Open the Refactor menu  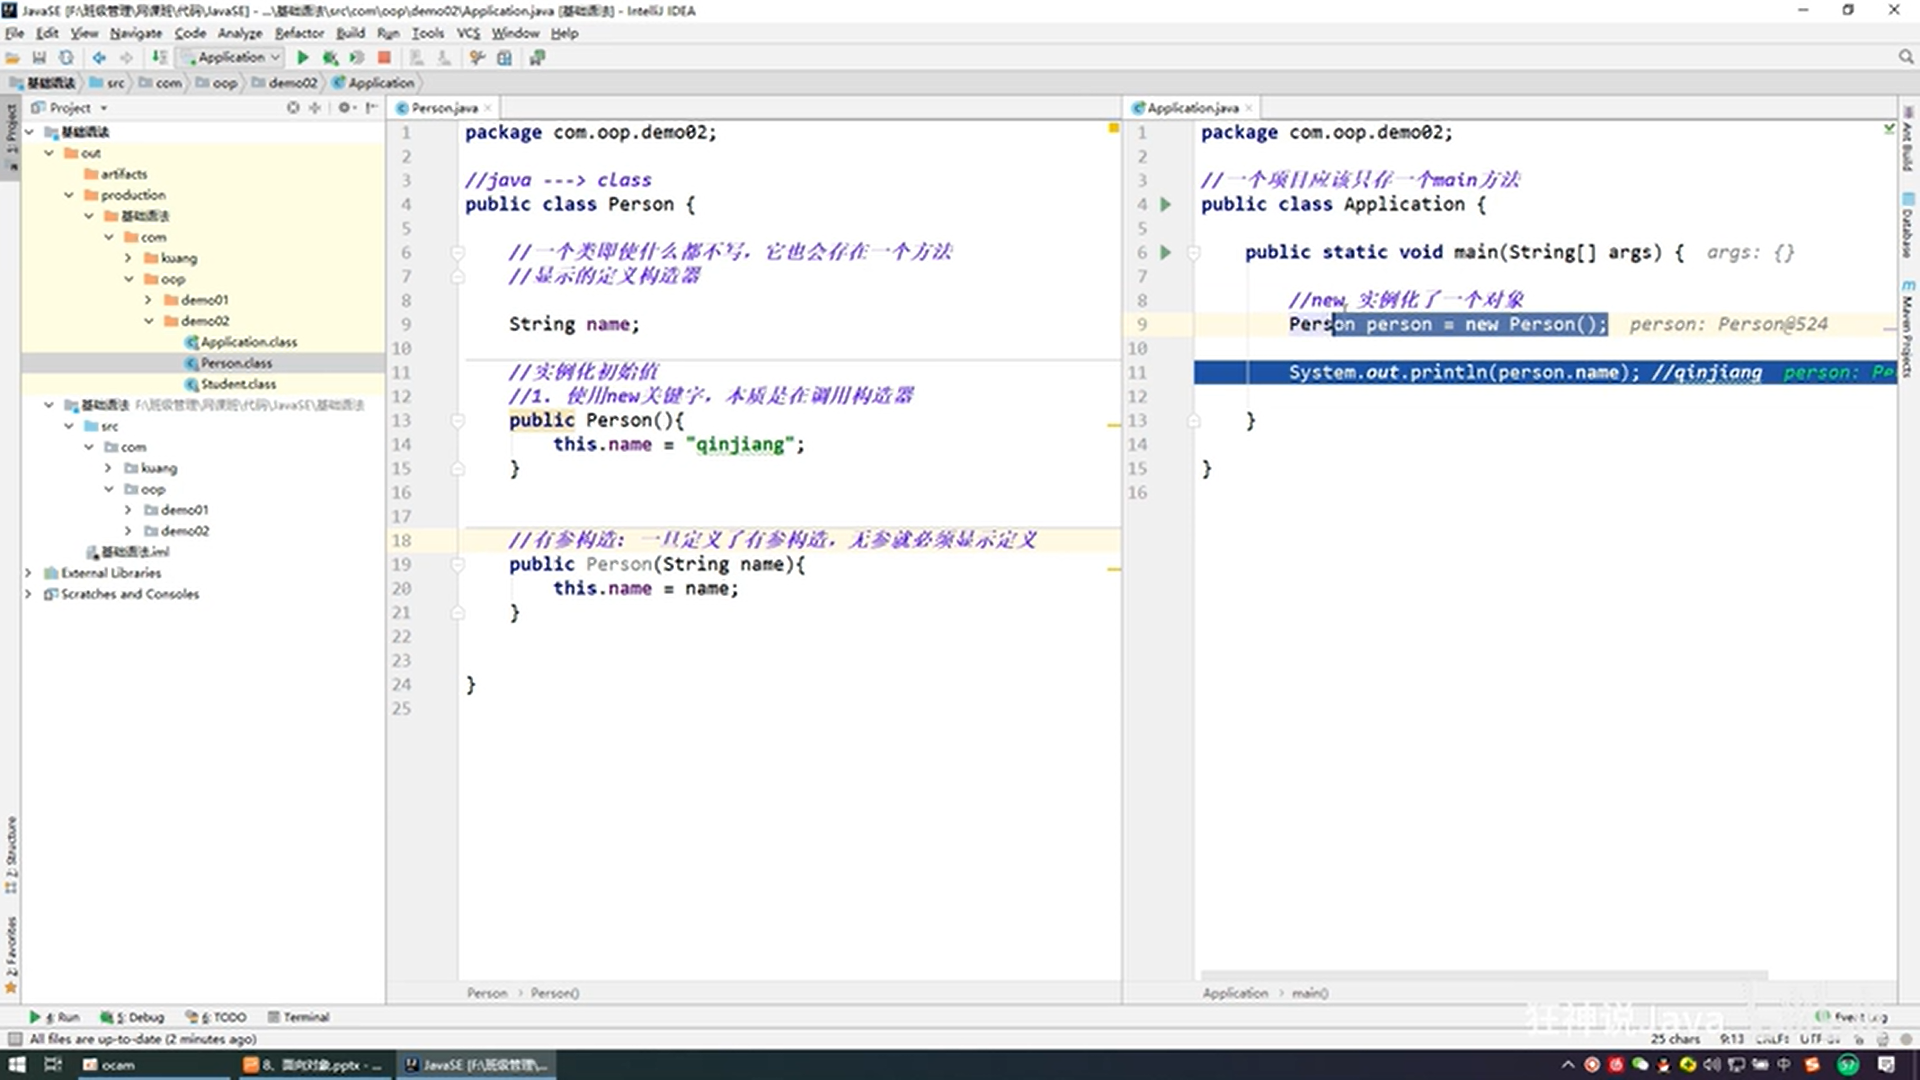[x=299, y=33]
